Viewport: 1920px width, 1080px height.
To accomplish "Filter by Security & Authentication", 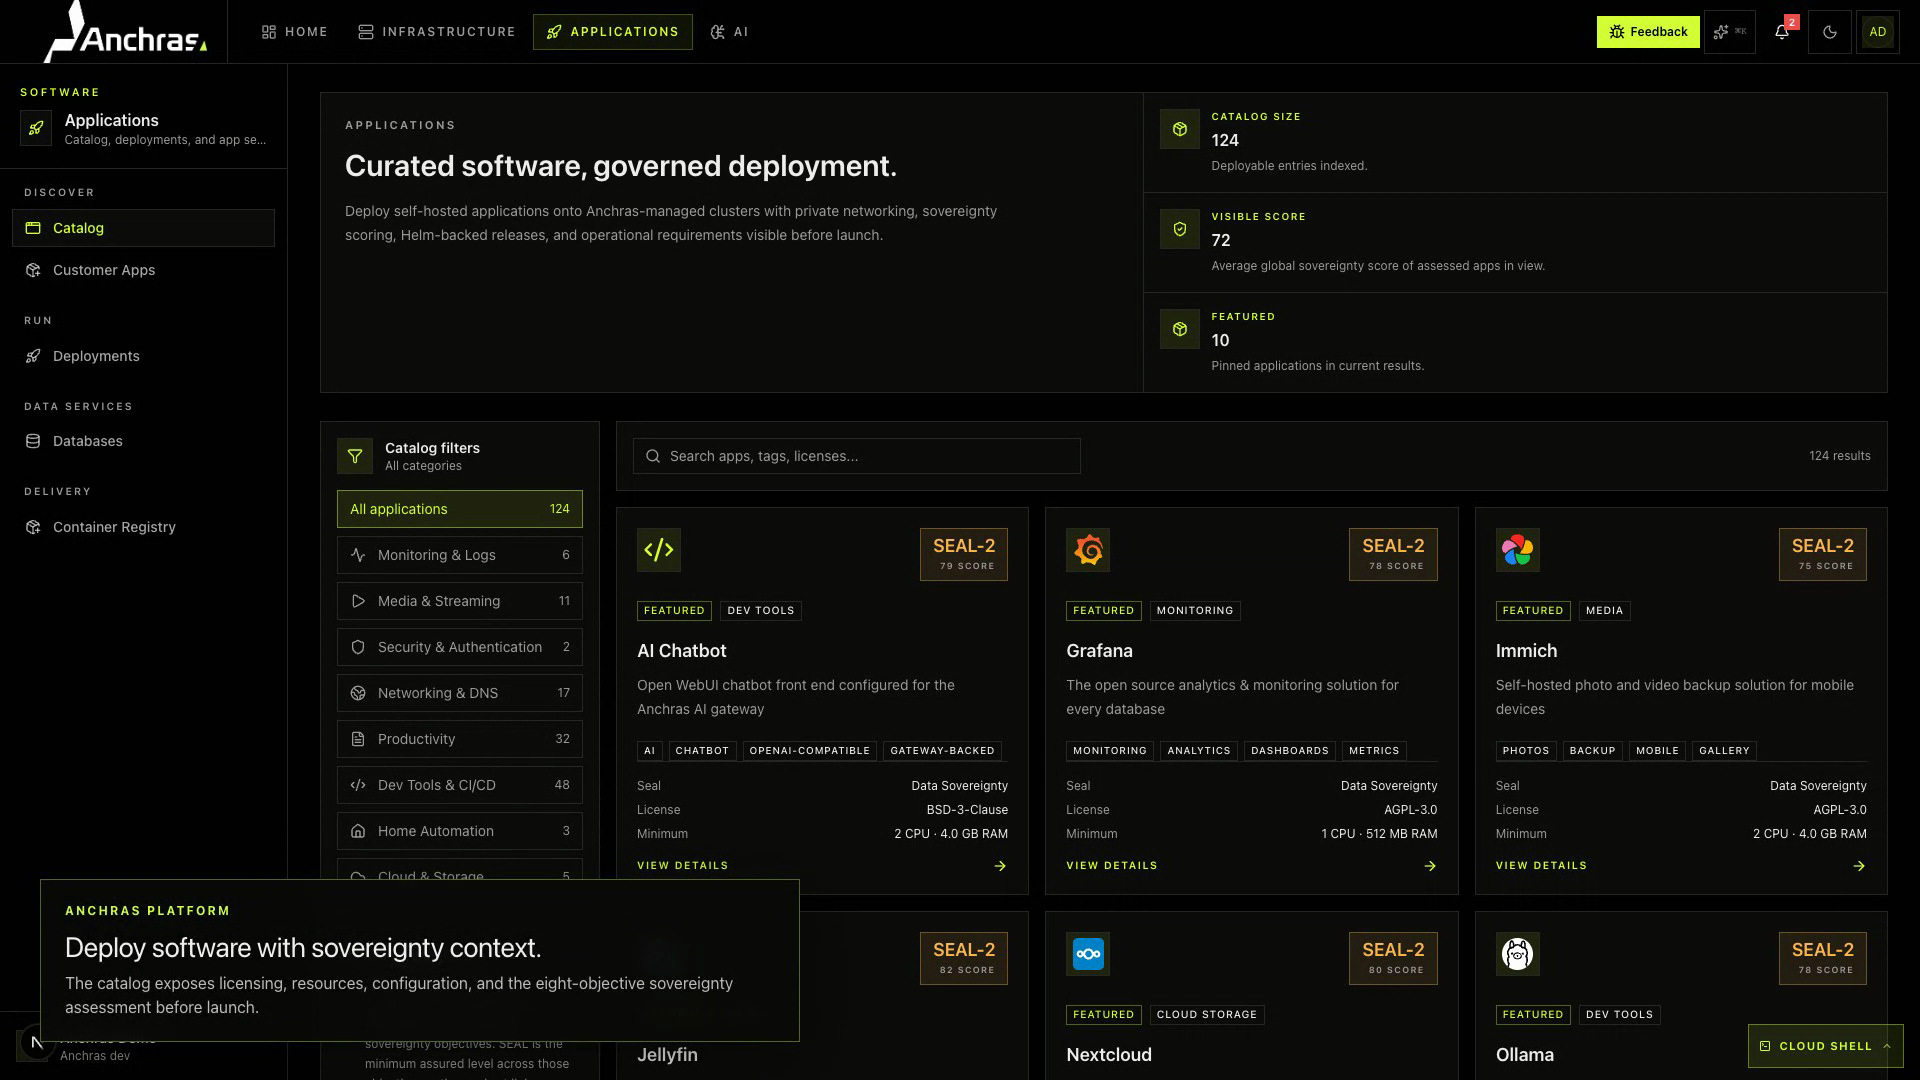I will (x=460, y=647).
